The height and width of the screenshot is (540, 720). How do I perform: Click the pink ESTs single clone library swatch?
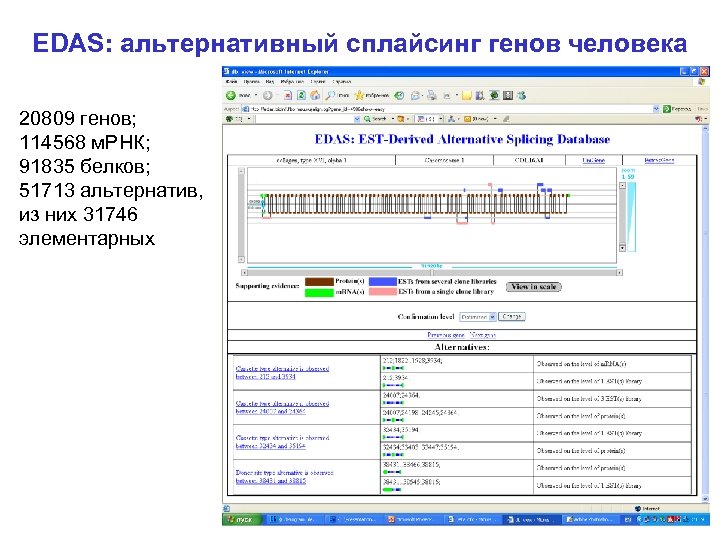pos(382,292)
